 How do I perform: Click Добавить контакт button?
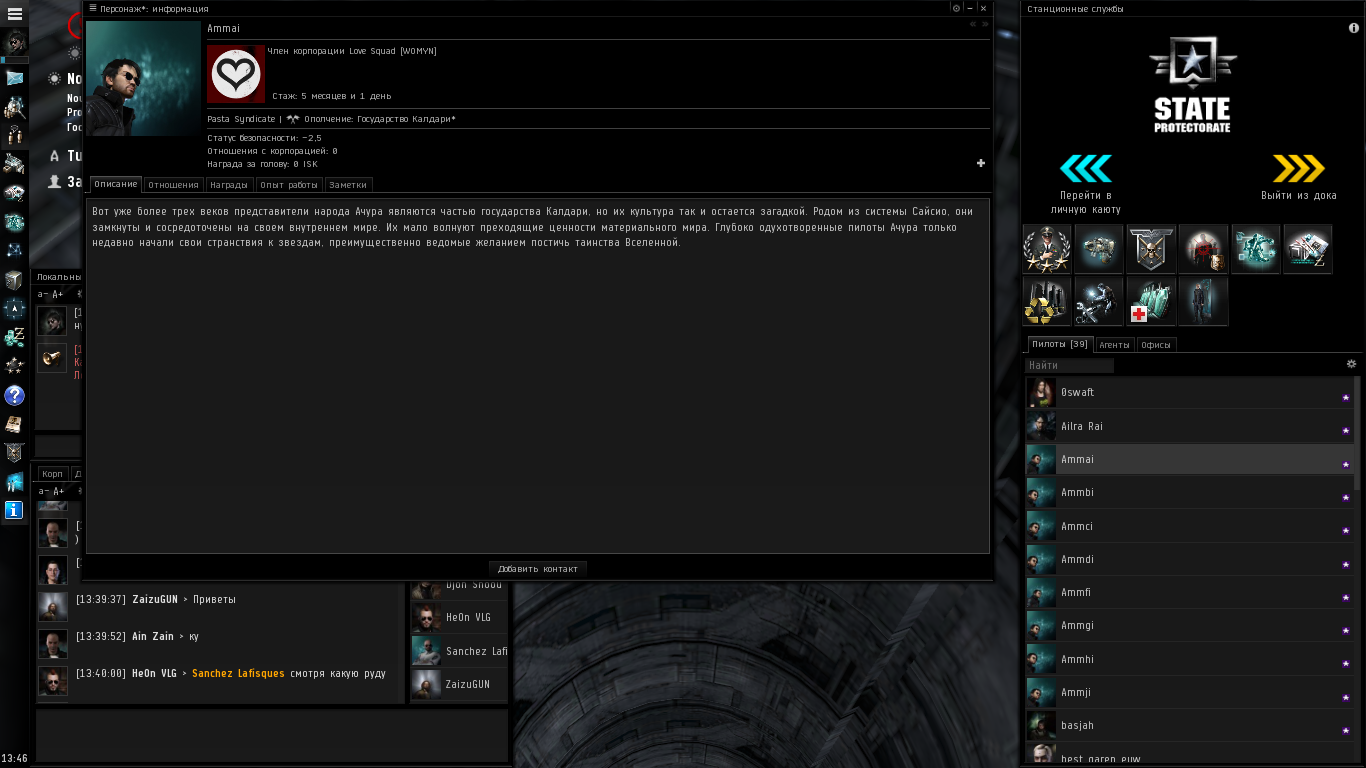(x=538, y=568)
